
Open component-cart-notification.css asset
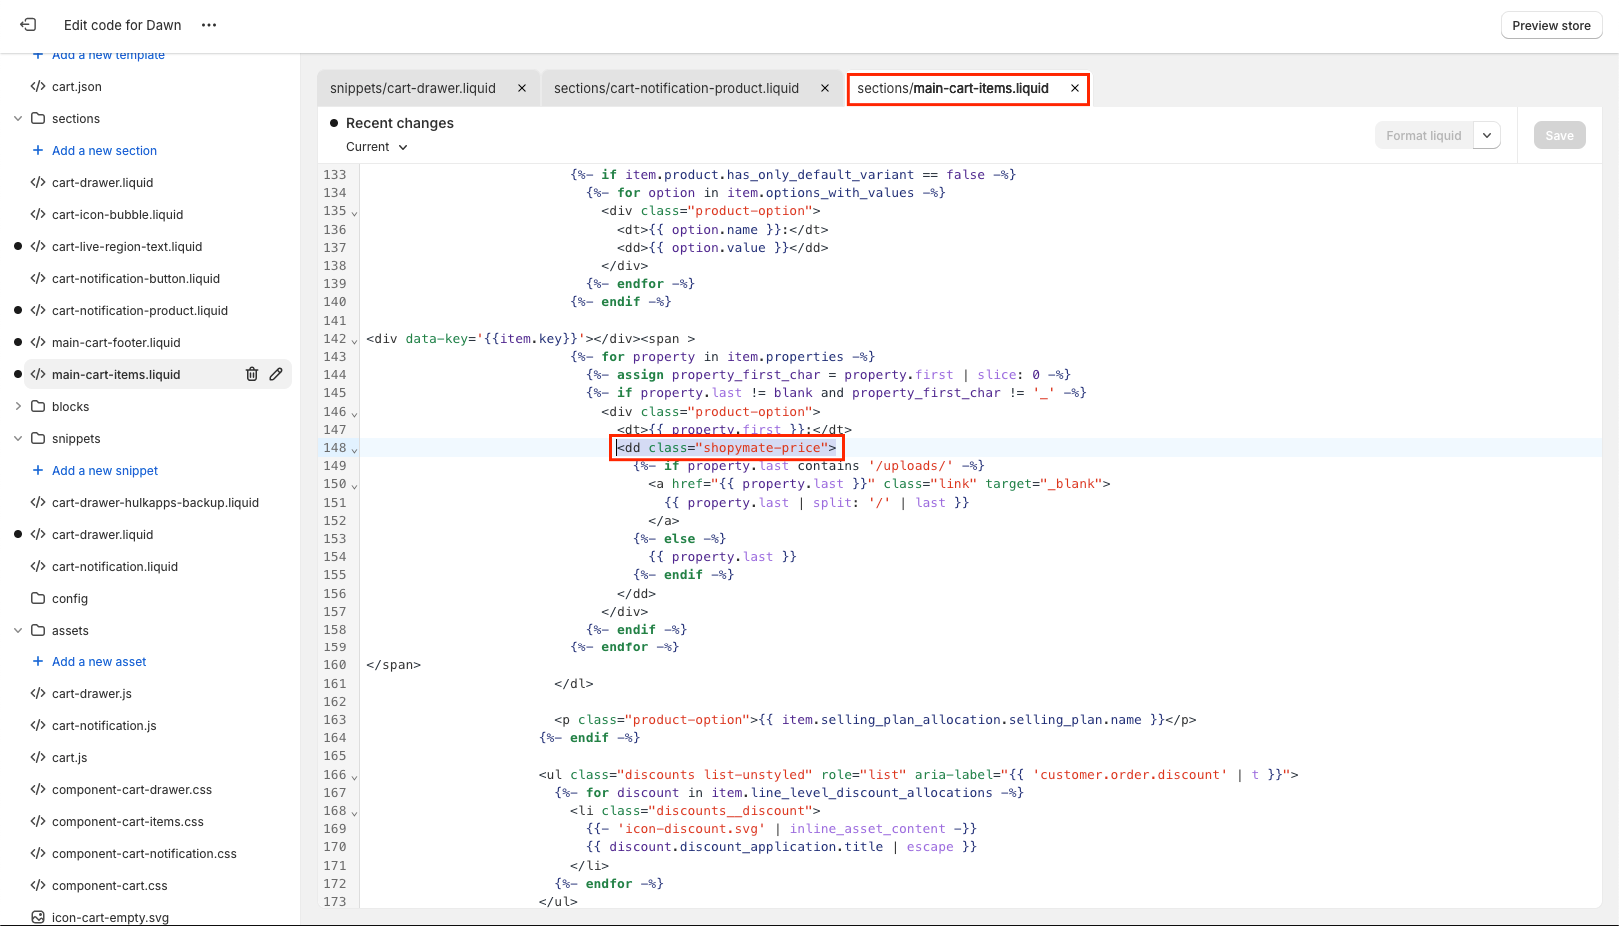coord(144,853)
